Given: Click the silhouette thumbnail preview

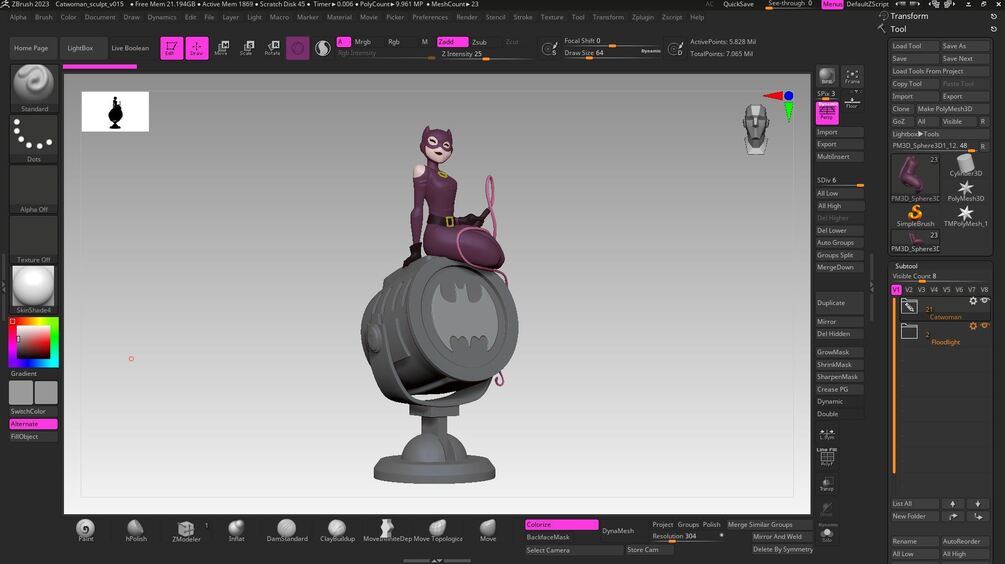Looking at the screenshot, I should click(x=115, y=112).
